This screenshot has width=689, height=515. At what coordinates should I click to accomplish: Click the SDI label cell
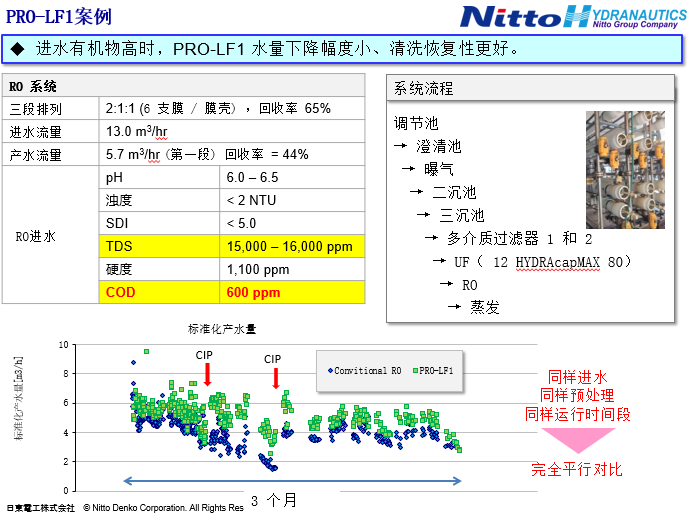click(159, 223)
